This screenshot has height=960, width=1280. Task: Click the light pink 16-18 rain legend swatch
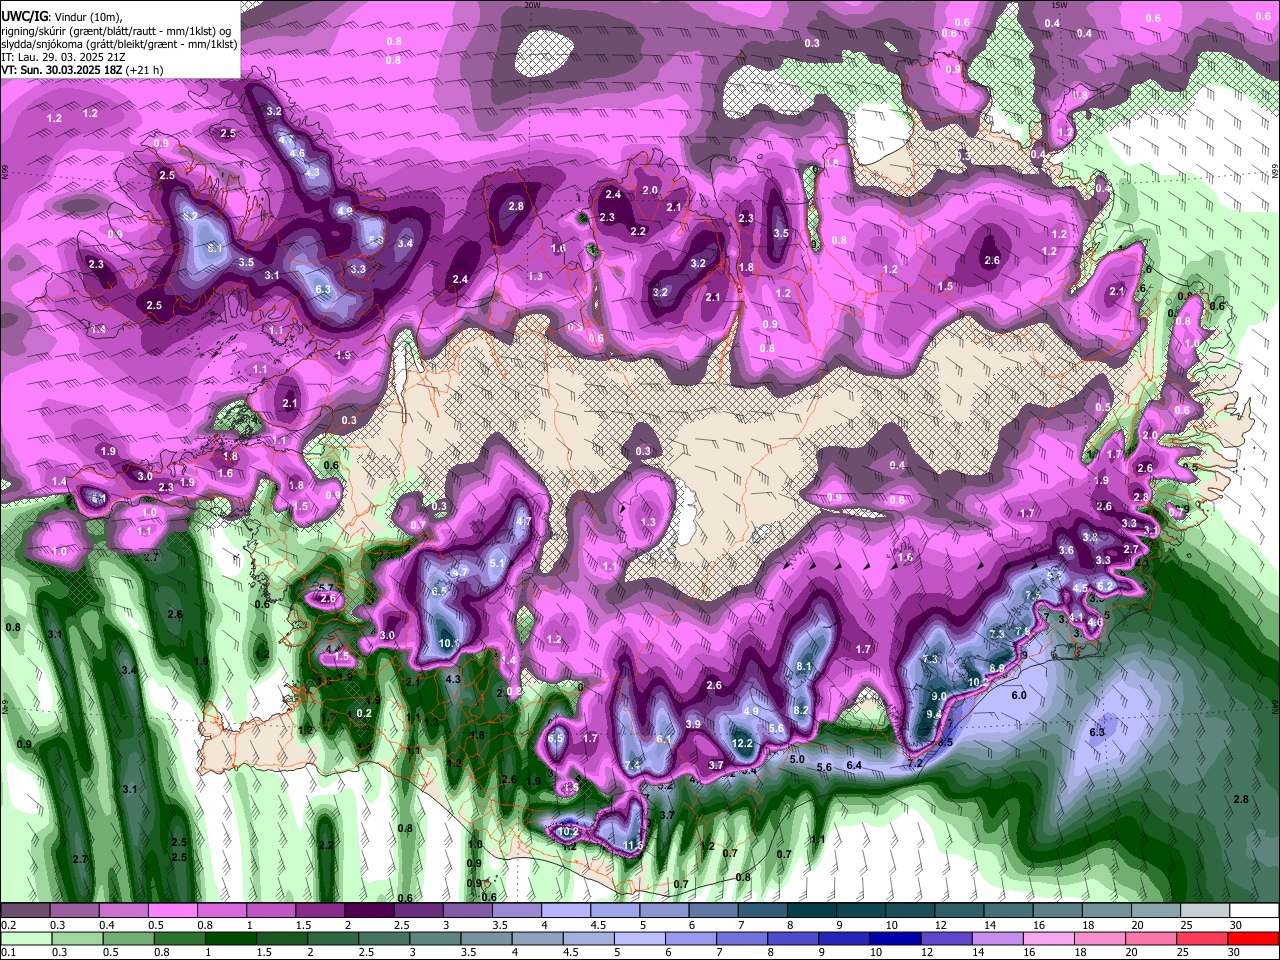1050,938
